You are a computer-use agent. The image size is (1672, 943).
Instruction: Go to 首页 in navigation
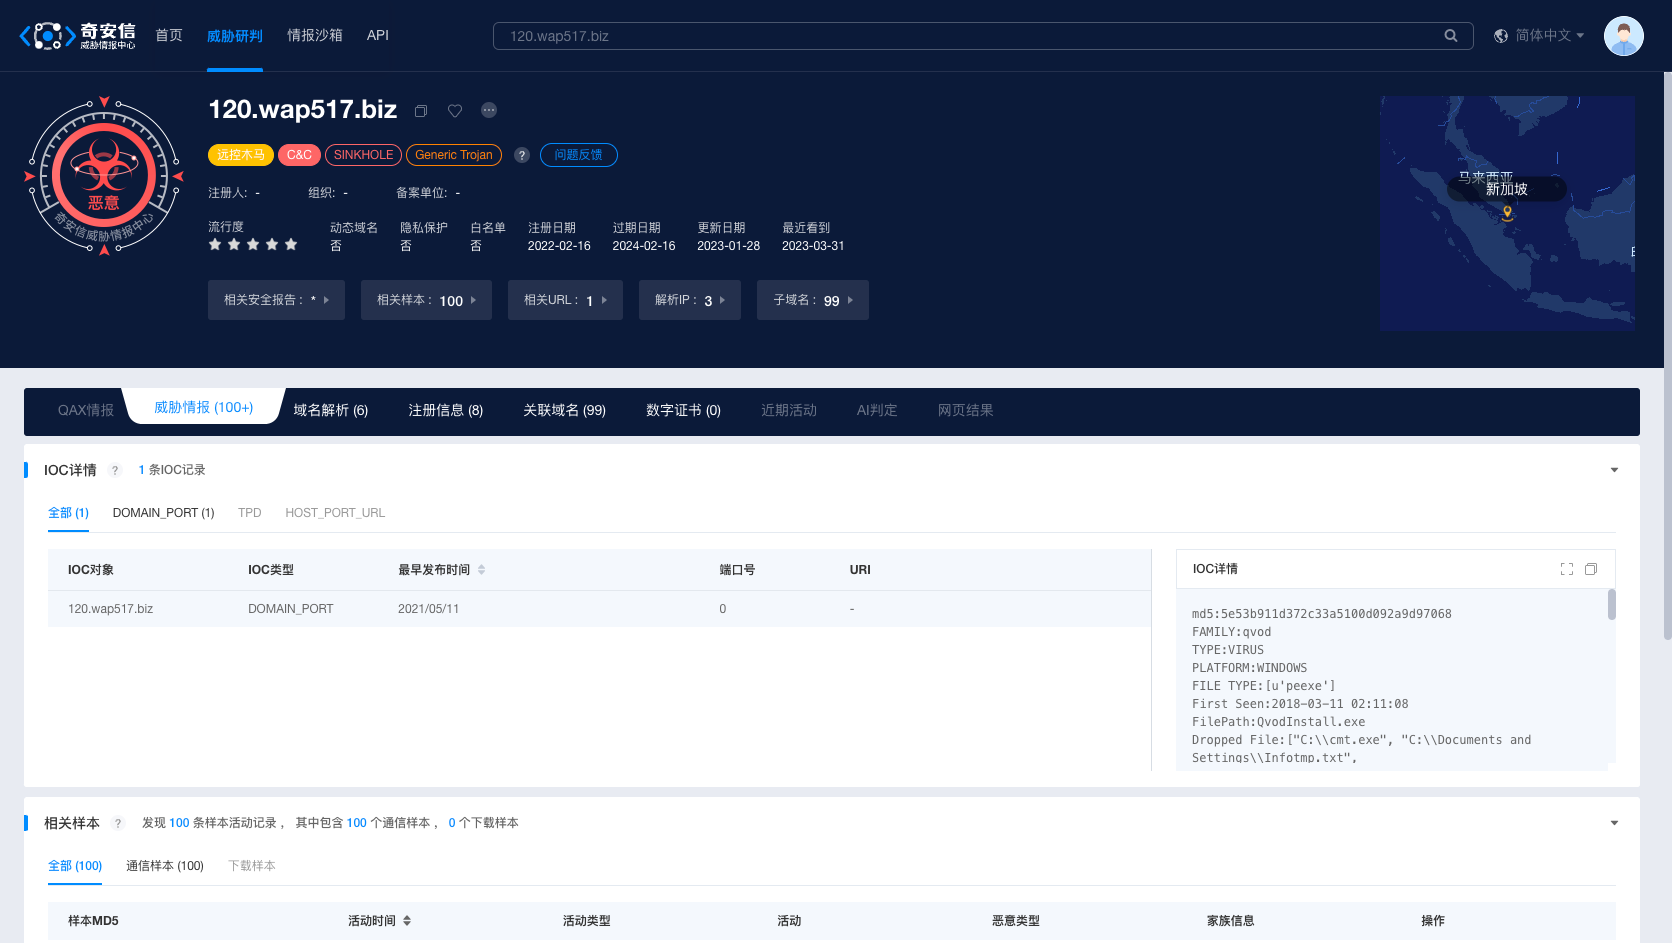pos(169,35)
